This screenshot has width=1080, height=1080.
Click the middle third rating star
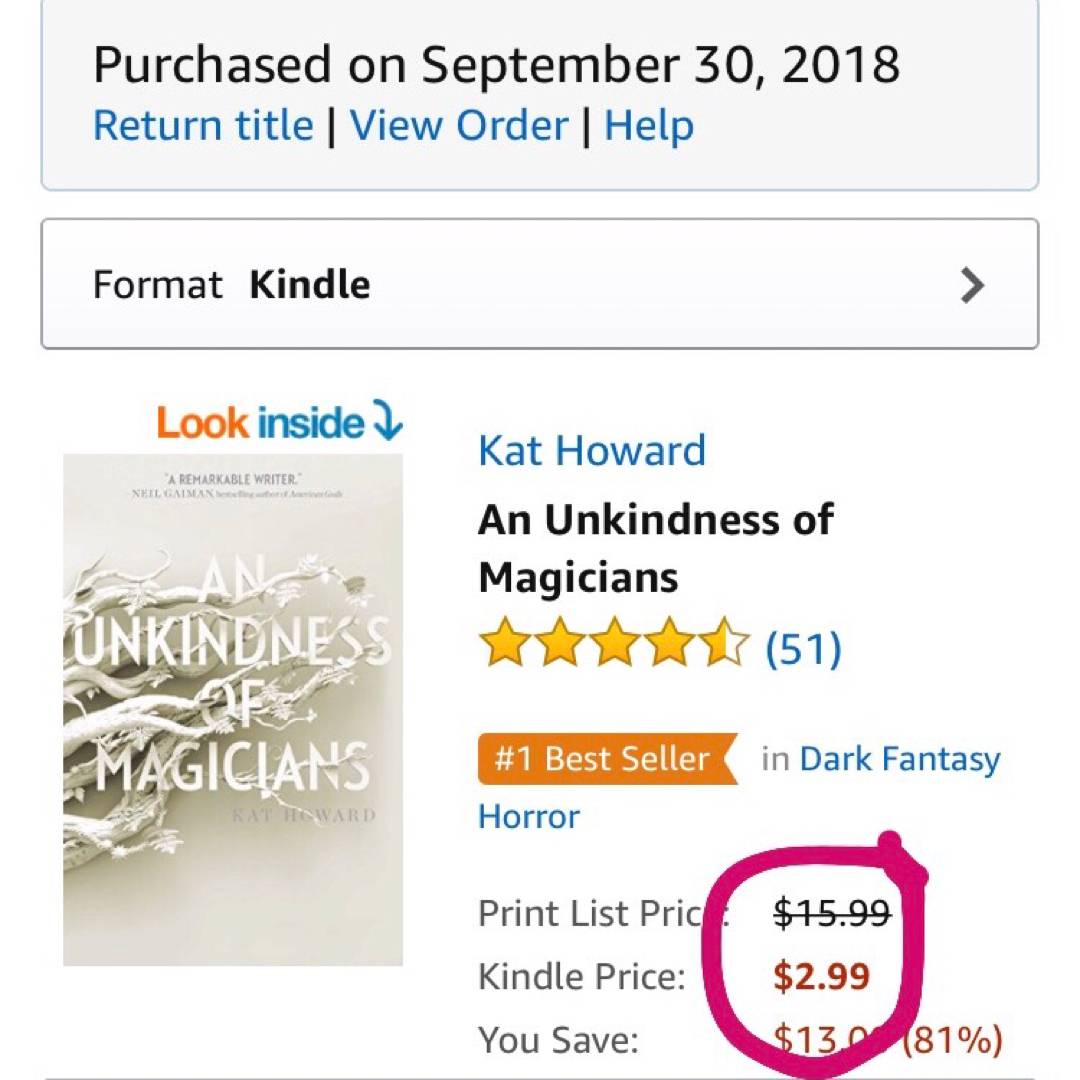pyautogui.click(x=614, y=643)
